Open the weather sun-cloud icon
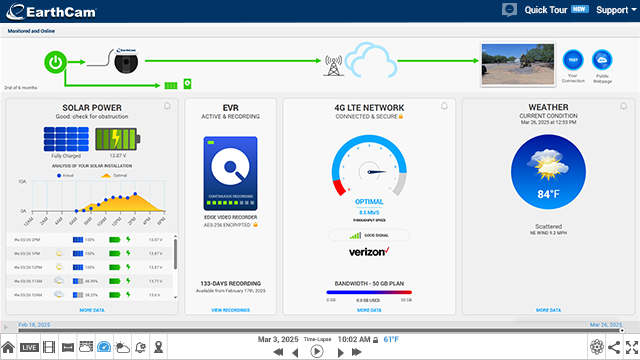640x360 pixels. point(122,347)
